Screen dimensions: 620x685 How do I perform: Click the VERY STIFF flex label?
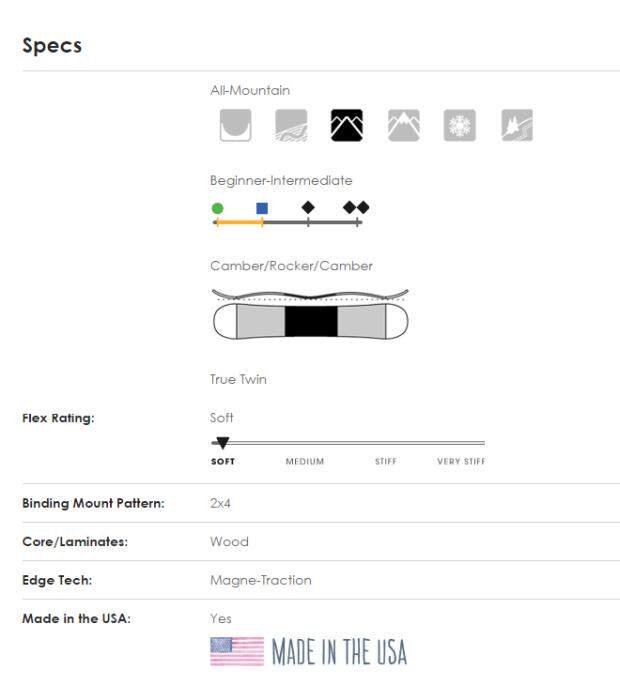pyautogui.click(x=461, y=462)
